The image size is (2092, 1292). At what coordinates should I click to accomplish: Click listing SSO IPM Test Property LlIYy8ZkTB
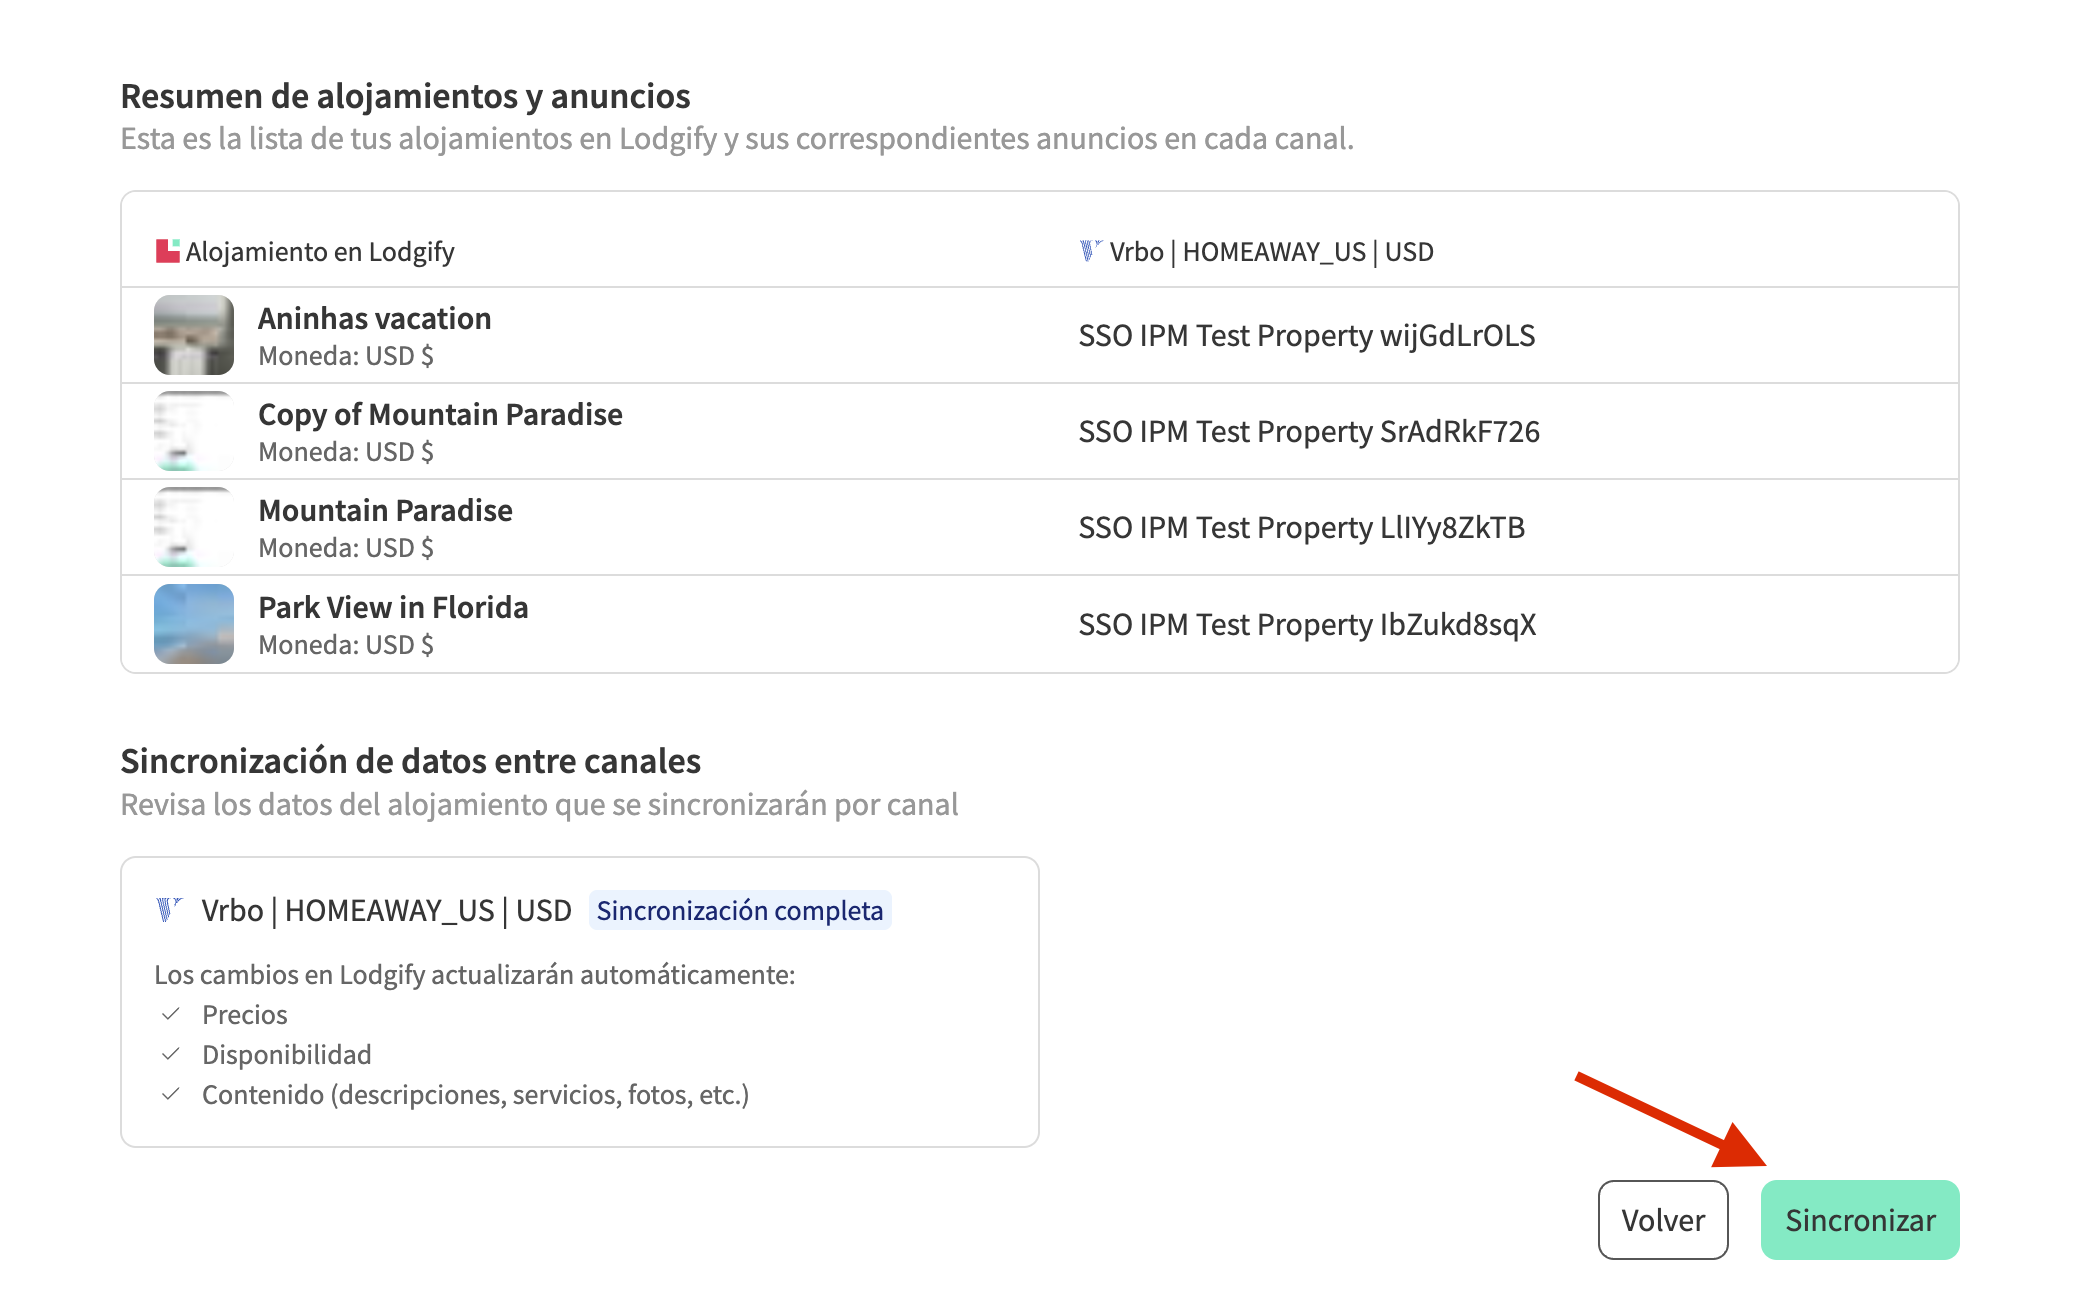1301,527
